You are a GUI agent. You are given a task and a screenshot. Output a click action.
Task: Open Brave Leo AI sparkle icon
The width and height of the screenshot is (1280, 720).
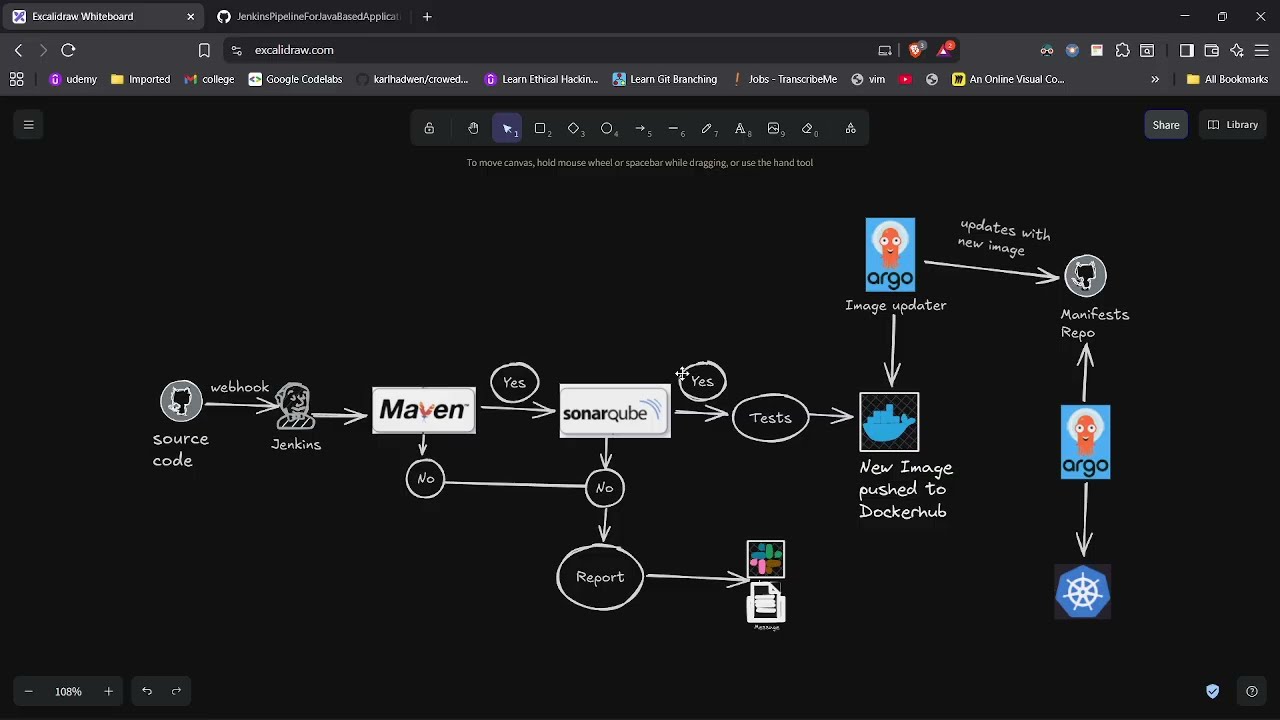click(x=1237, y=50)
